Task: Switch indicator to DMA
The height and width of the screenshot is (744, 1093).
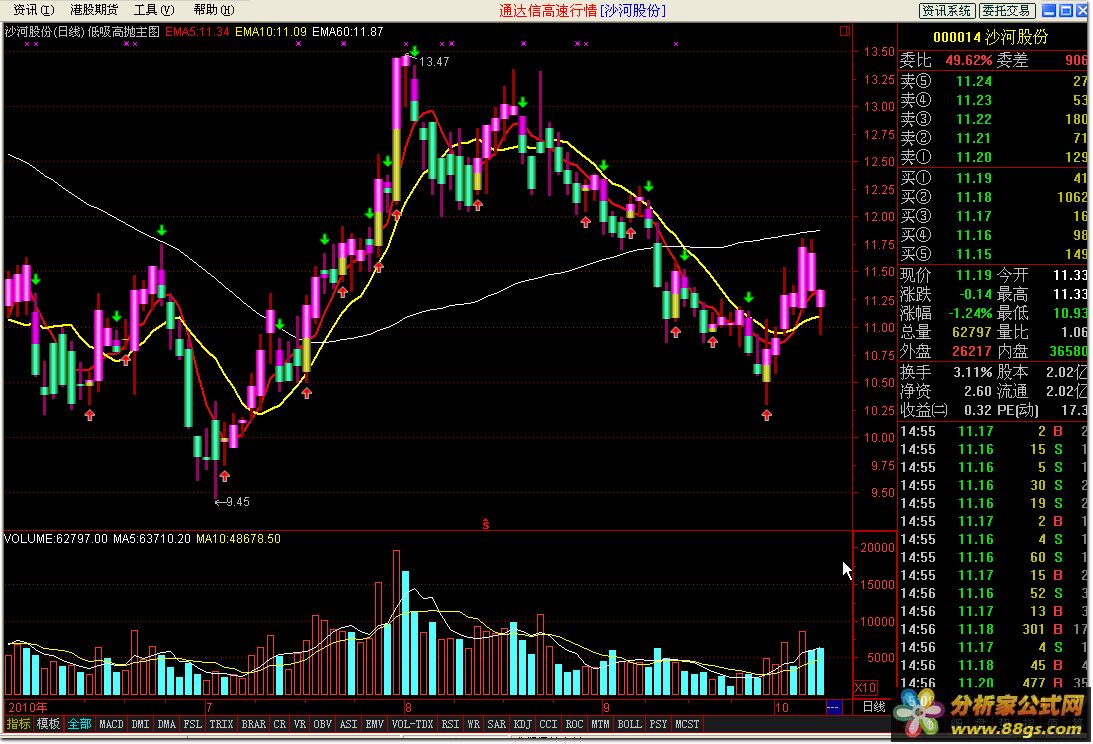Action: 167,724
